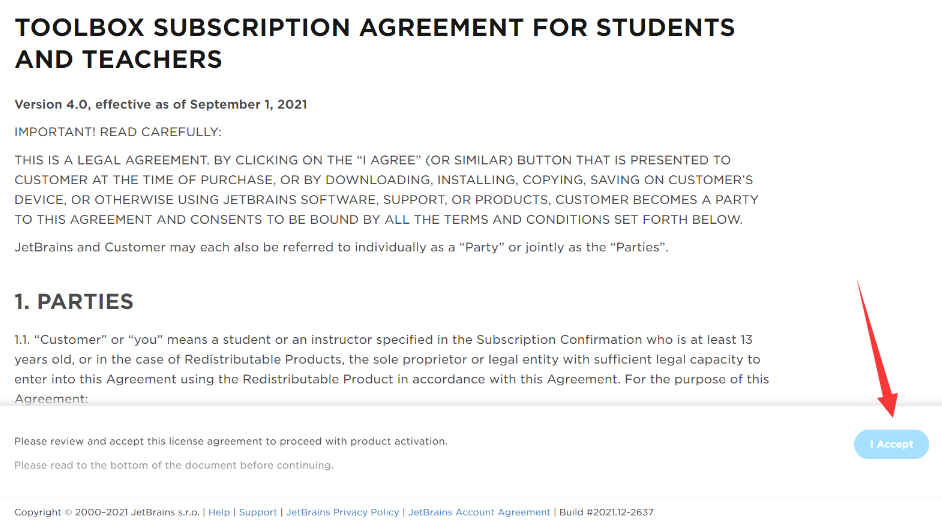Image resolution: width=942 pixels, height=521 pixels.
Task: Open the Help link in footer
Action: point(219,512)
